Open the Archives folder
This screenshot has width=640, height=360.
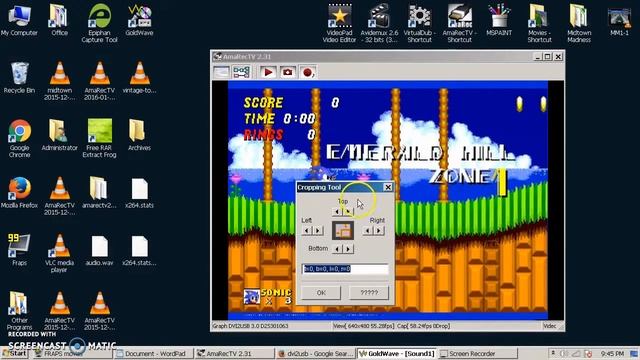[139, 135]
